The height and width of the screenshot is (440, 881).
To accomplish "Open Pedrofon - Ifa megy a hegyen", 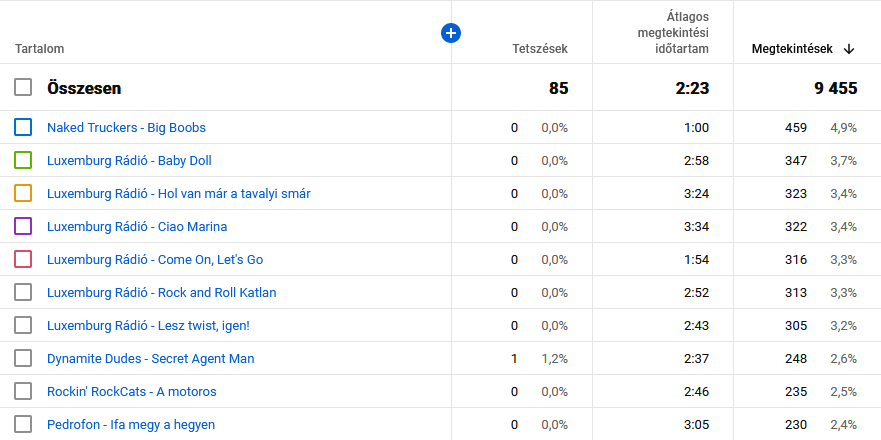I will pos(131,424).
